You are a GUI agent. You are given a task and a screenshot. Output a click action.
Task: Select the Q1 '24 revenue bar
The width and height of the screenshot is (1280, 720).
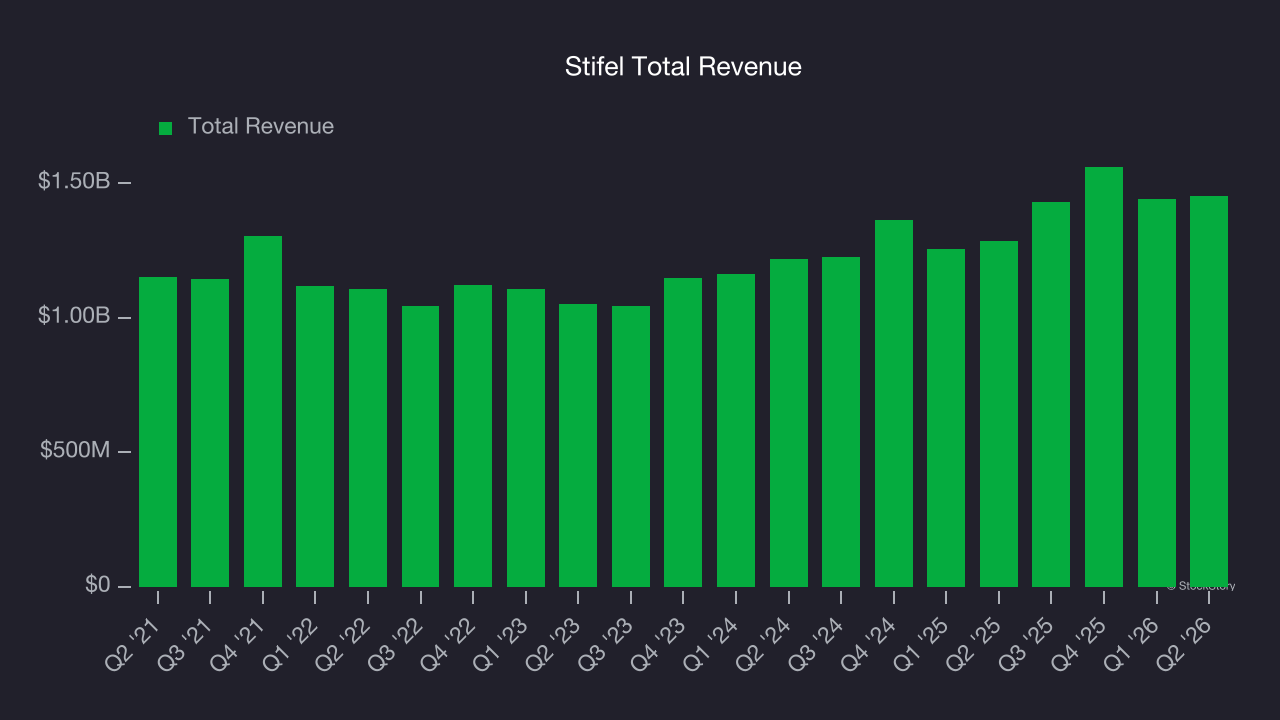point(736,430)
